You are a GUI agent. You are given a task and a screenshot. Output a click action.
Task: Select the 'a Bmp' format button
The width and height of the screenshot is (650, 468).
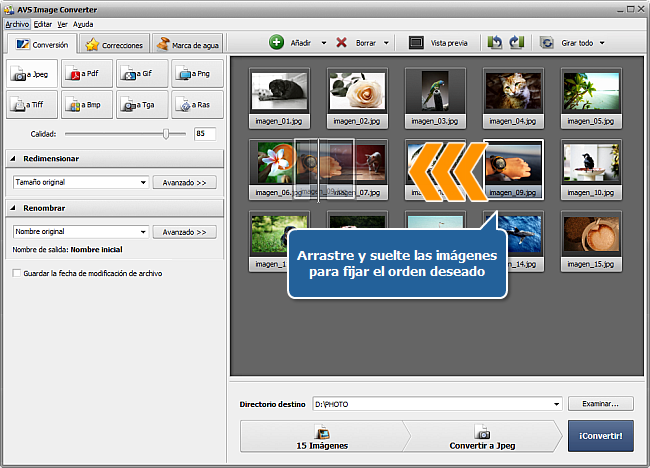click(87, 105)
